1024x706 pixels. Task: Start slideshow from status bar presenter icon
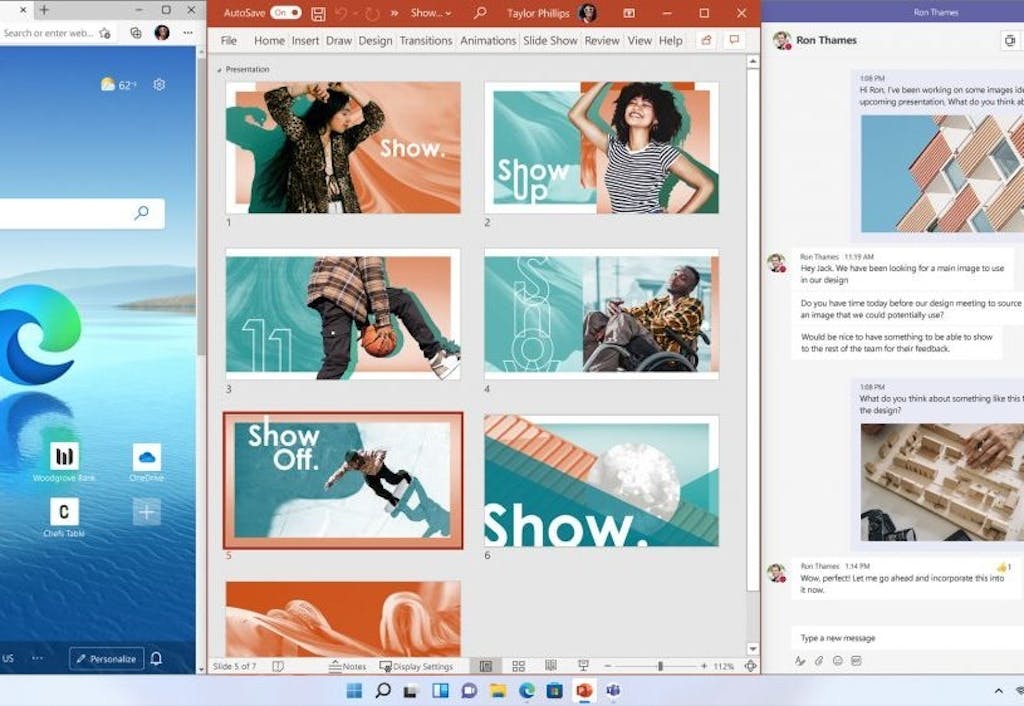582,666
